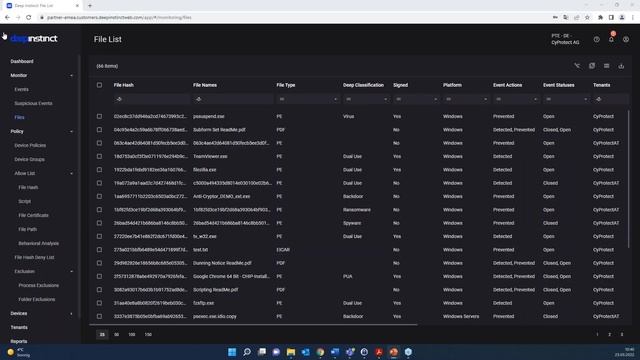The height and width of the screenshot is (360, 640).
Task: Toggle the select-all checkbox in table header
Action: pyautogui.click(x=99, y=85)
